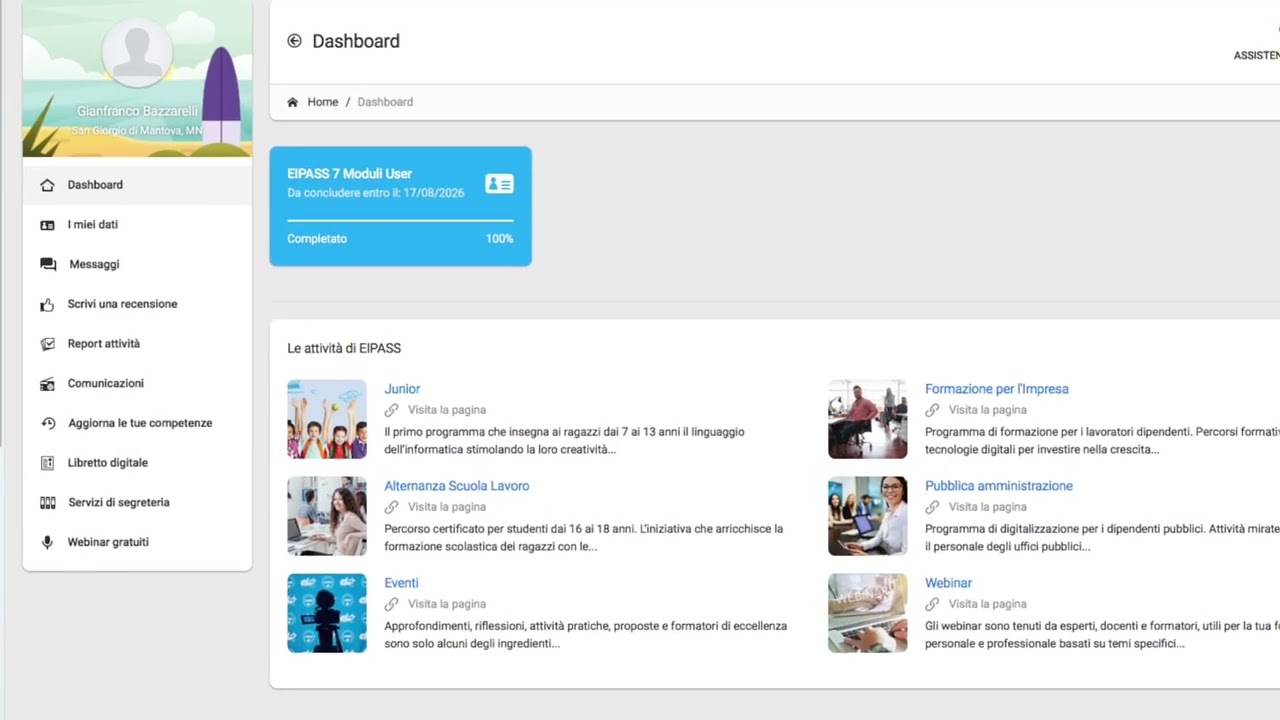Click the Messaggi chat bubble icon
Screen dimensions: 1280x720
coord(48,265)
